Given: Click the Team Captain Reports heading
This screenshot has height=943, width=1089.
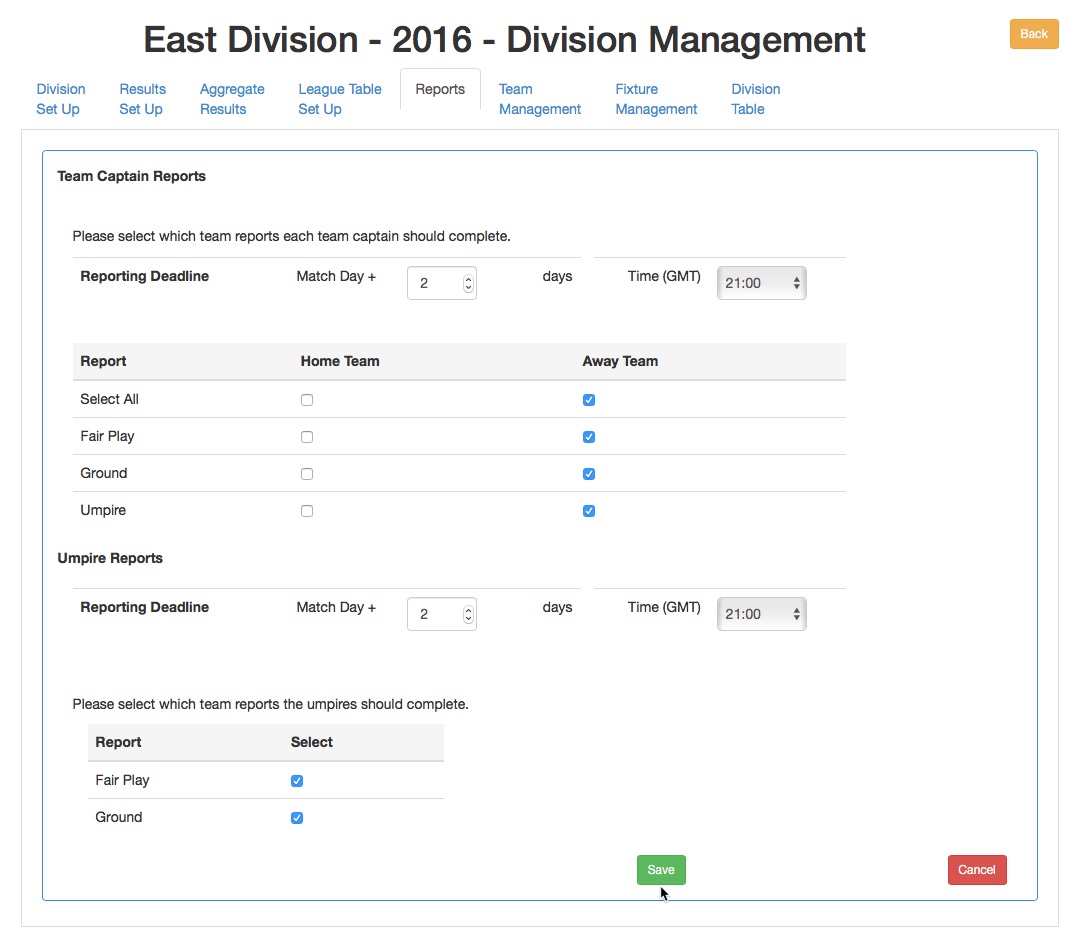Looking at the screenshot, I should click(131, 176).
